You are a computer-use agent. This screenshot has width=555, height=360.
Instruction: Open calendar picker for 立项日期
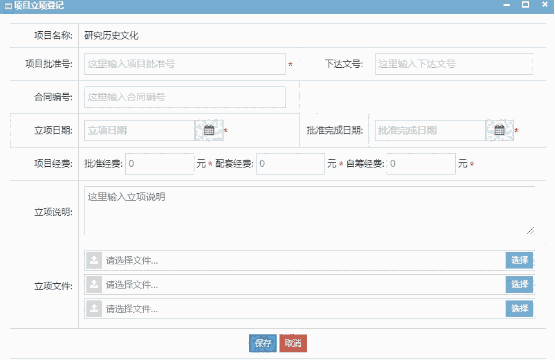209,130
